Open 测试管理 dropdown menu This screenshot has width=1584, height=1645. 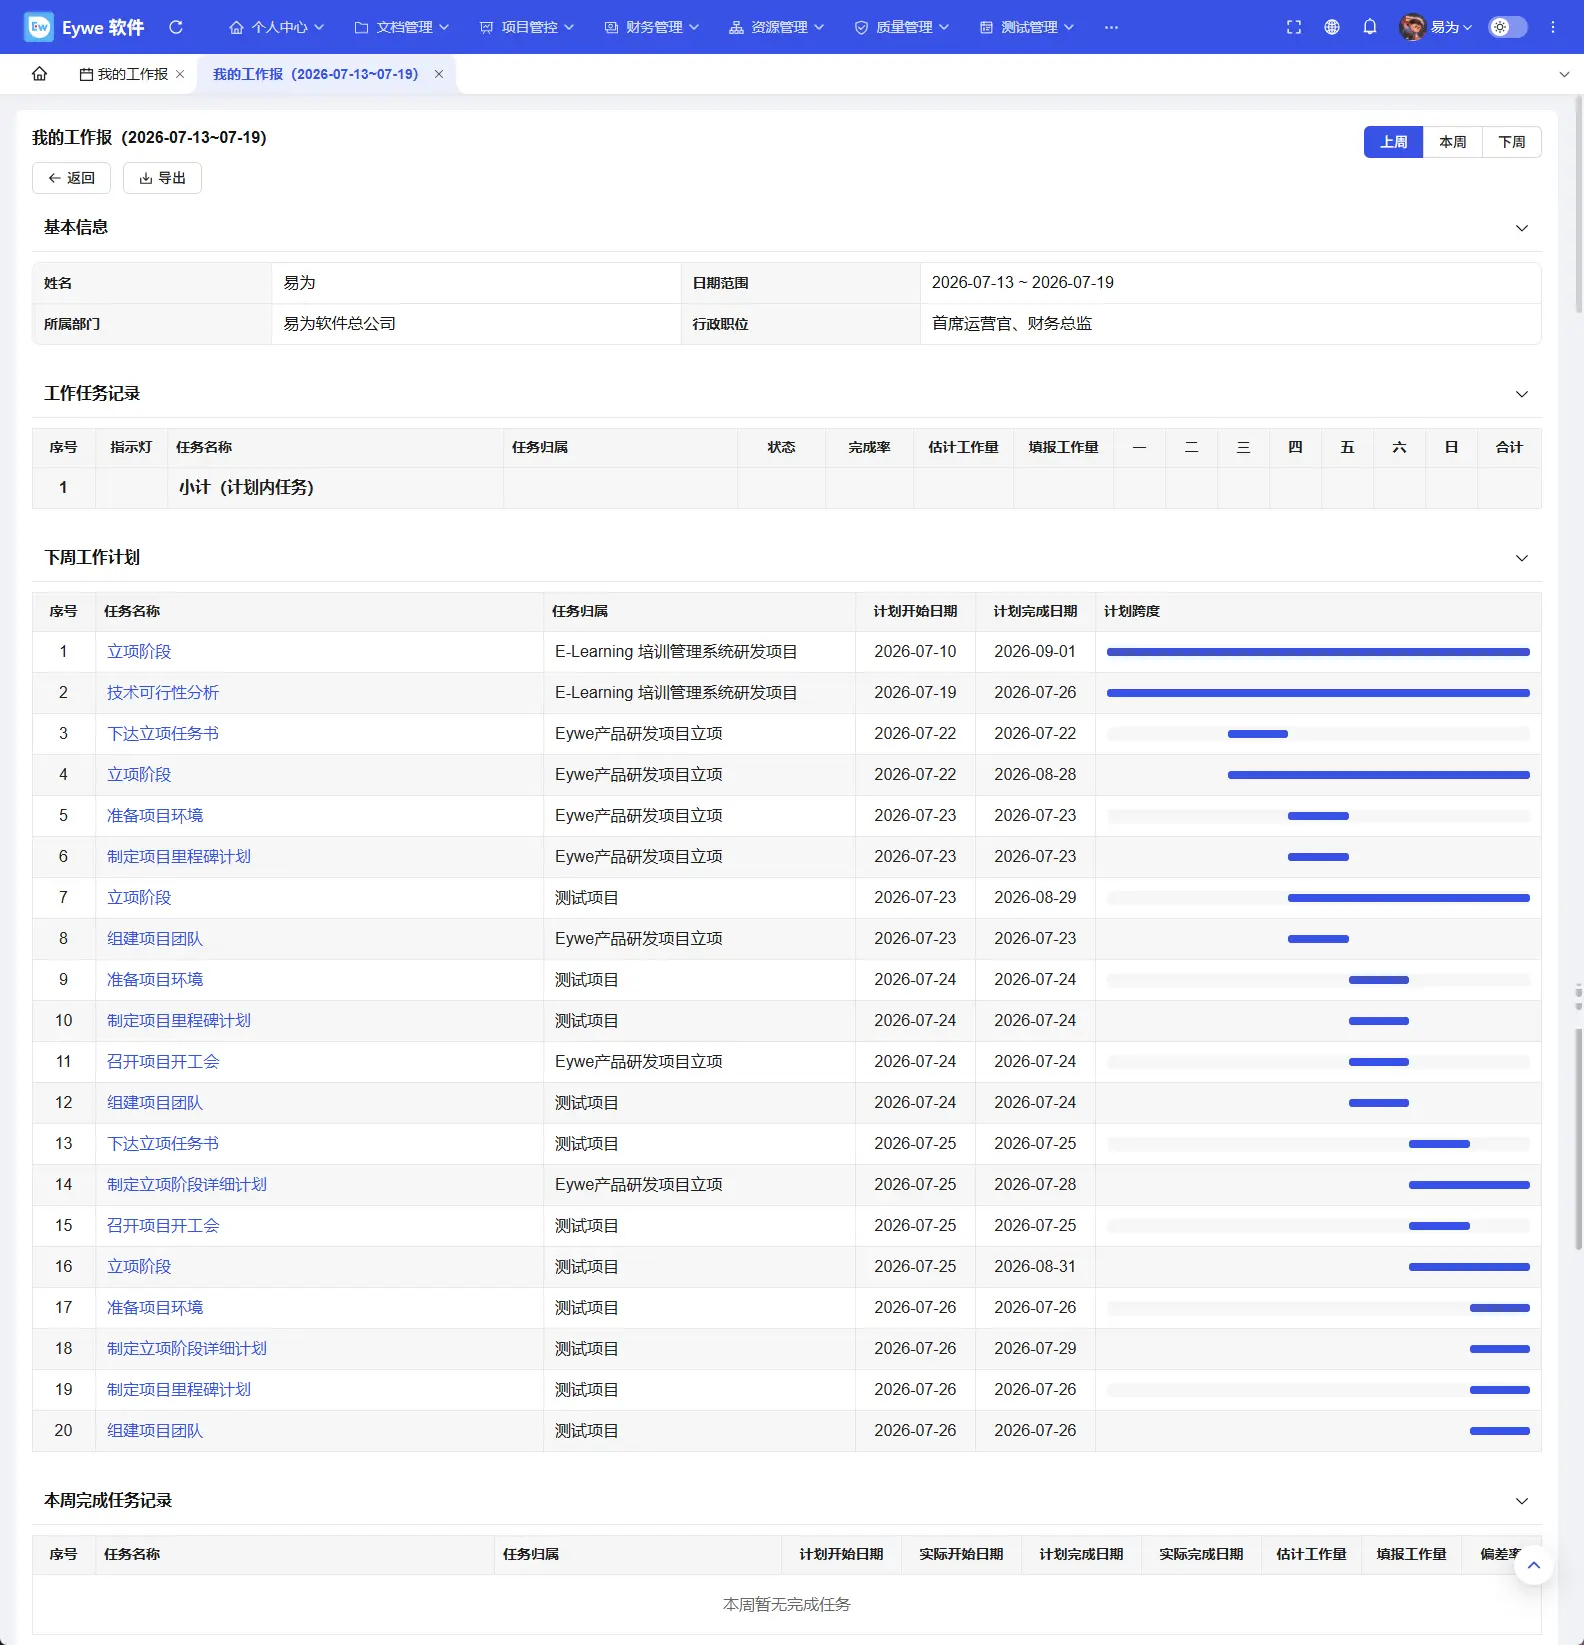(x=1027, y=27)
